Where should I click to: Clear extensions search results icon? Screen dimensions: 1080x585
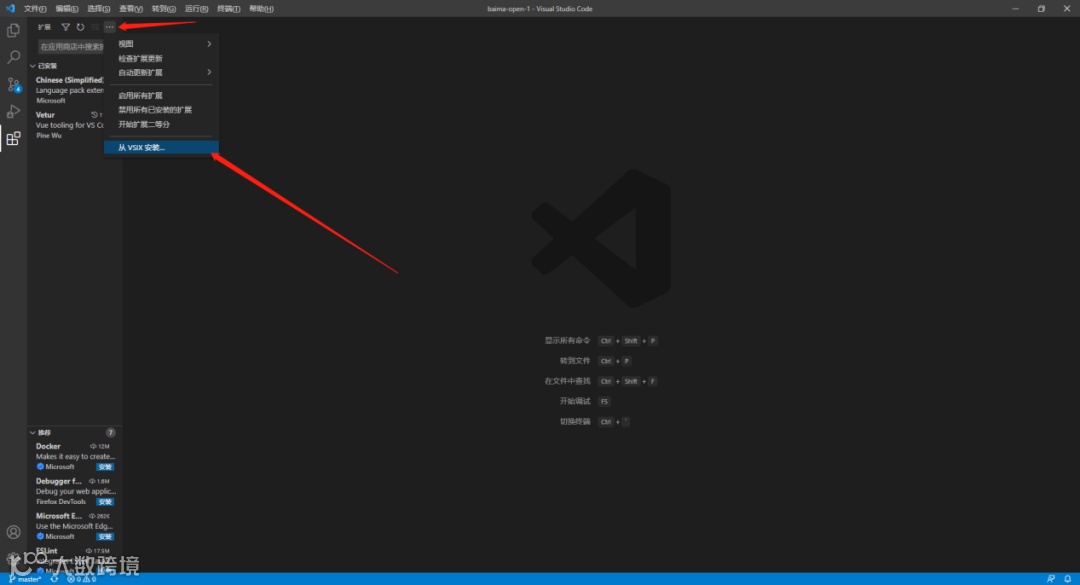point(95,27)
